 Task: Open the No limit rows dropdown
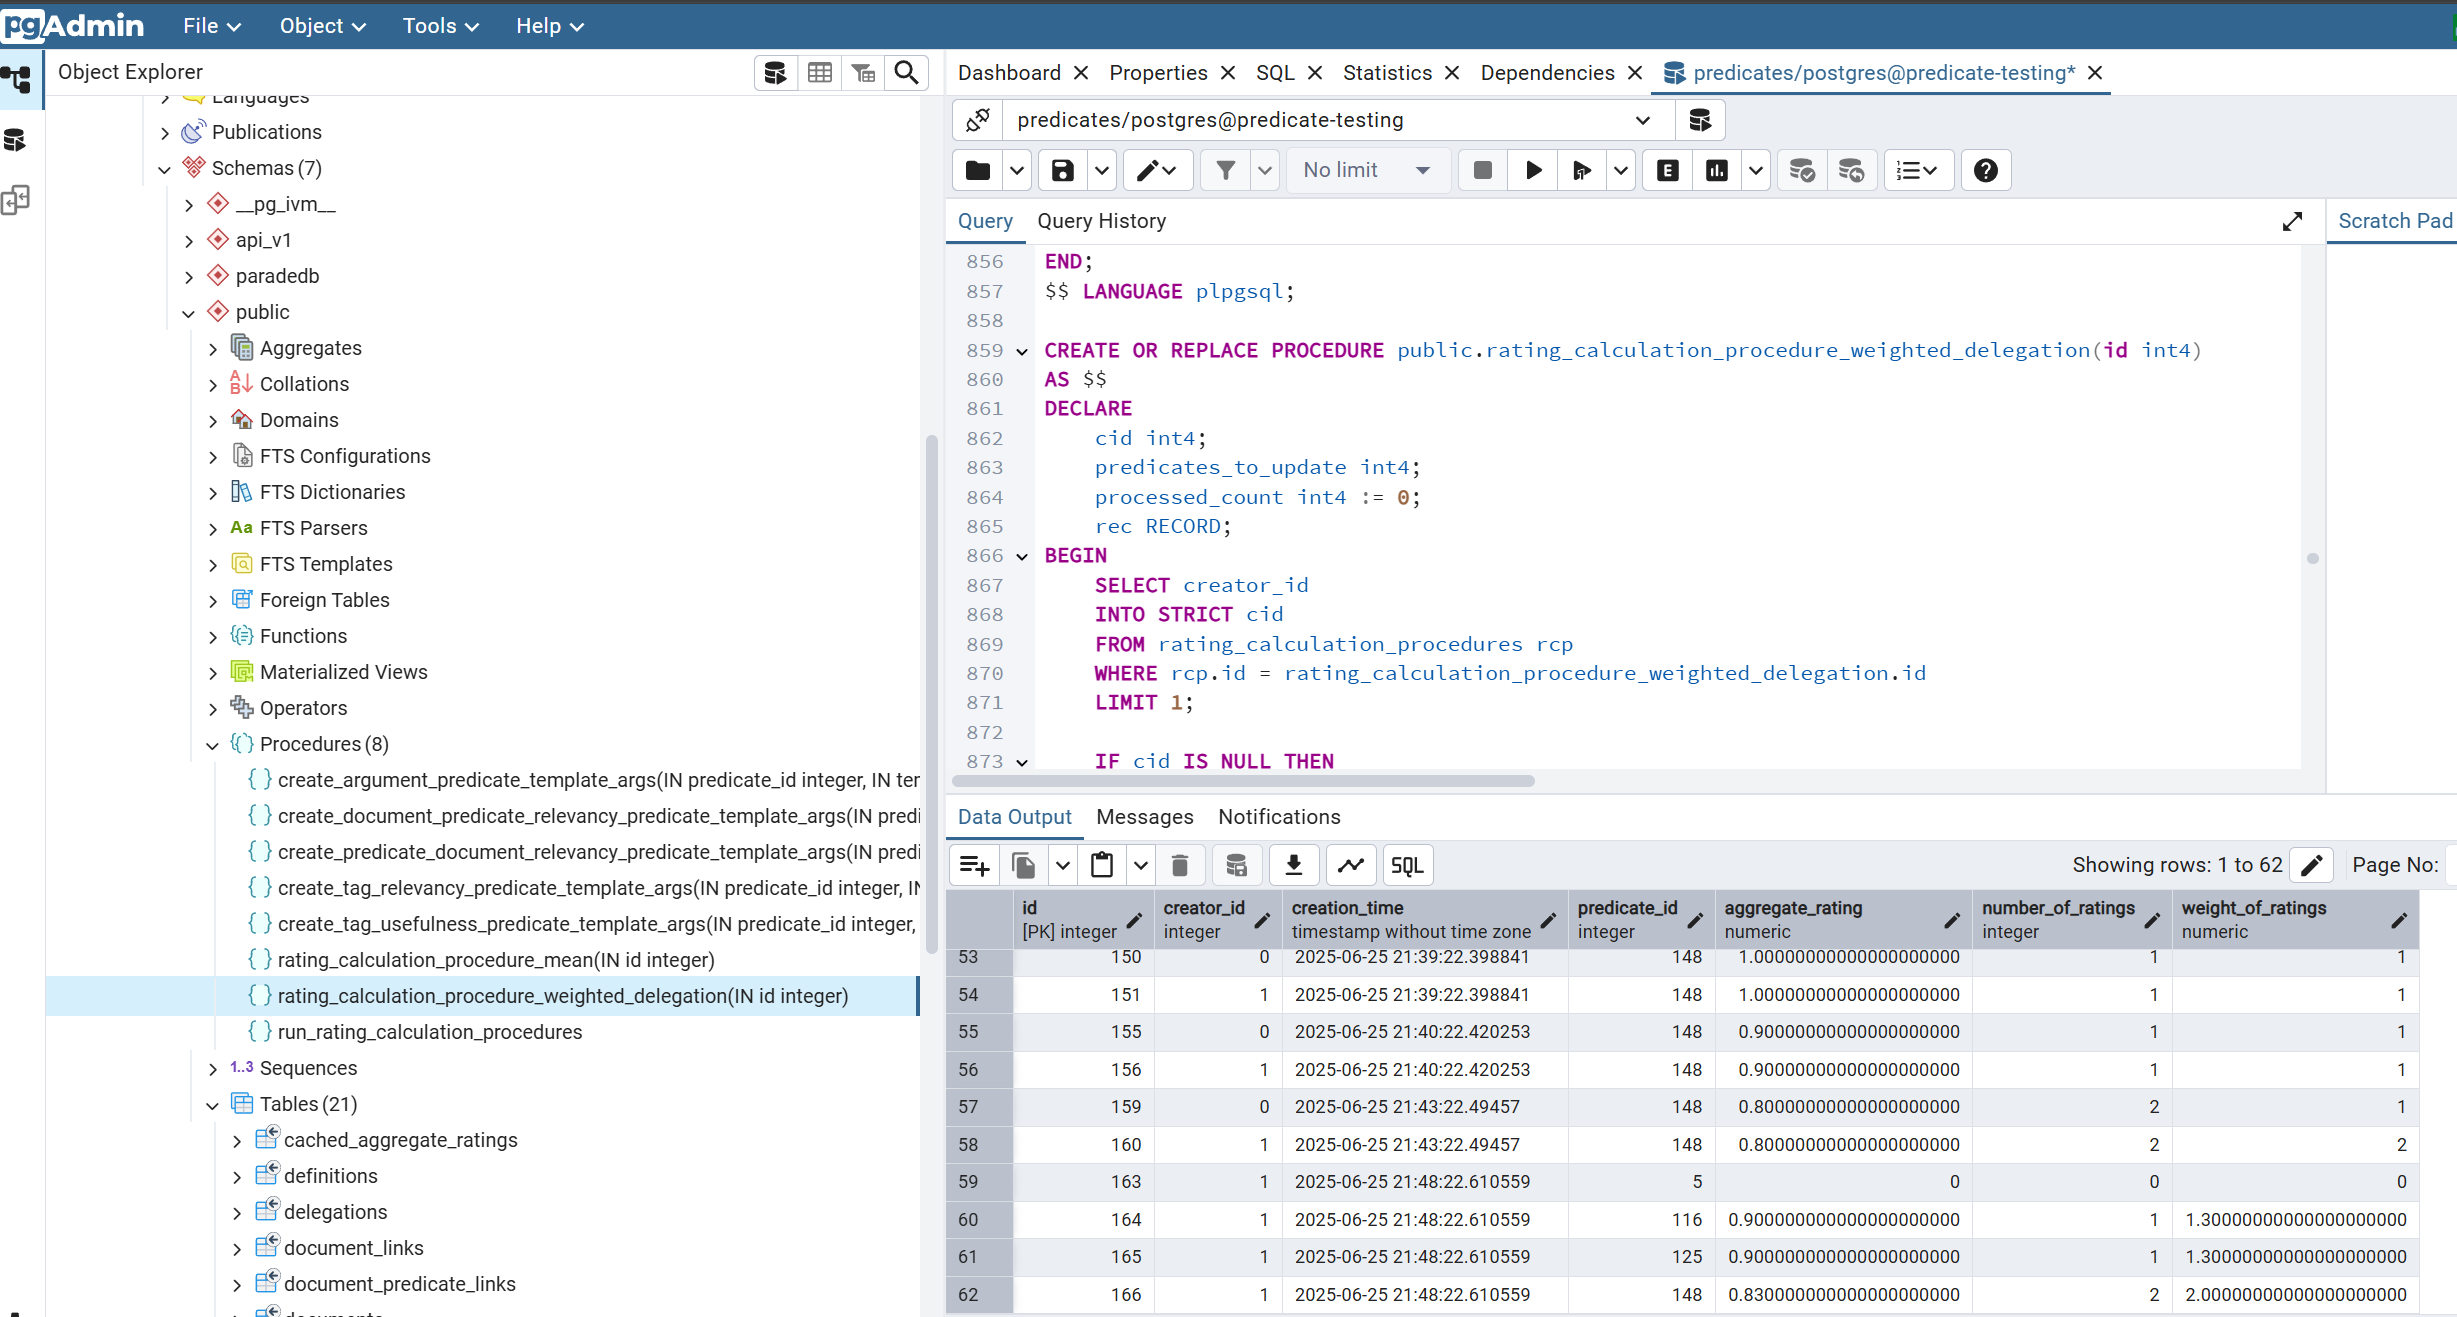(1367, 170)
